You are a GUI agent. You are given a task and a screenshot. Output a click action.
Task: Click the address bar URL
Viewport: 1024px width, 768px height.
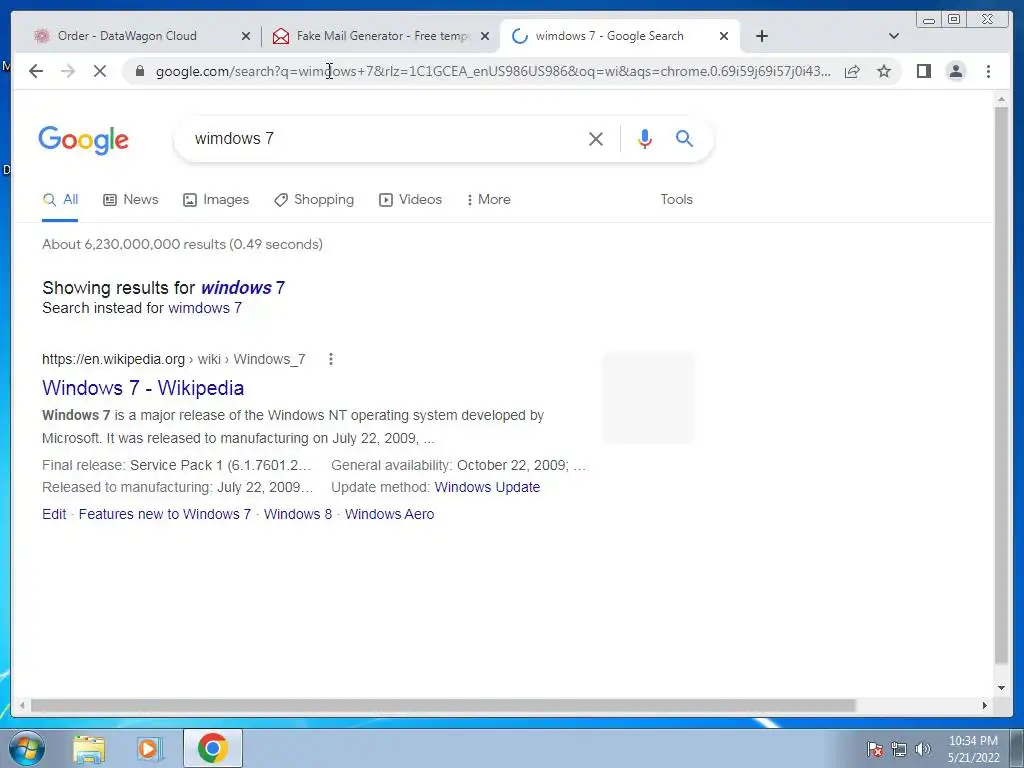(493, 71)
